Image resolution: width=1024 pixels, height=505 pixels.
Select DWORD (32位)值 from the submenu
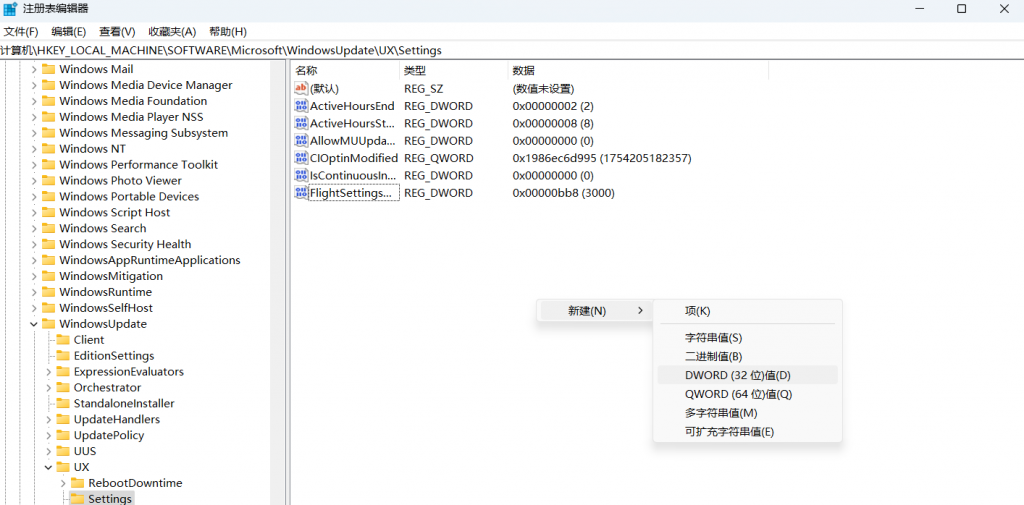pyautogui.click(x=737, y=375)
